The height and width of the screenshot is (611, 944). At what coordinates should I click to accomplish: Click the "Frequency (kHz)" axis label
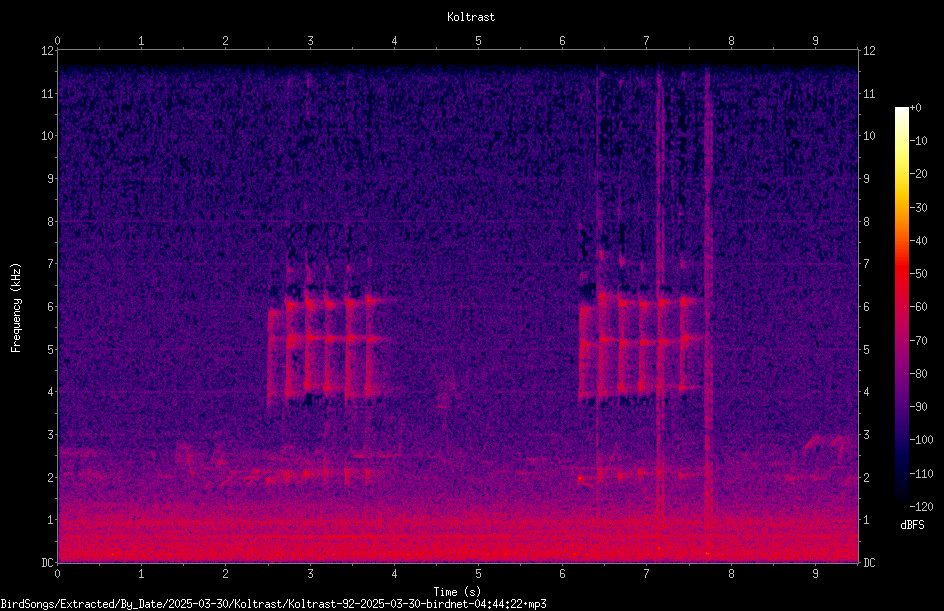tap(16, 308)
